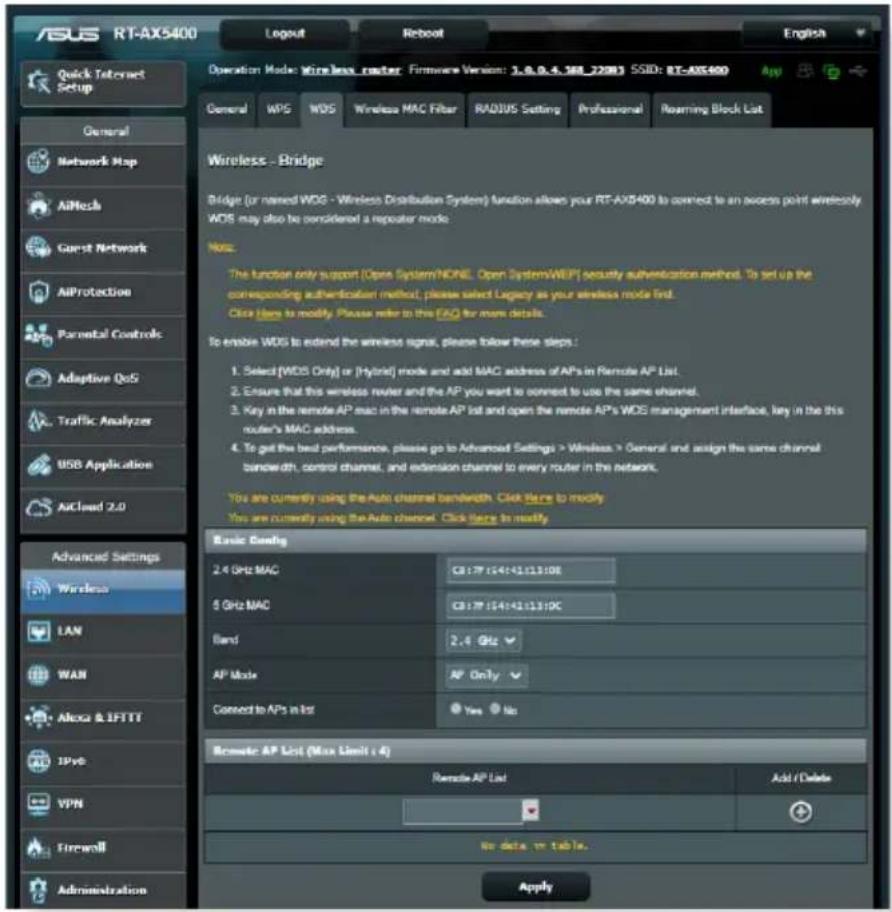Image resolution: width=892 pixels, height=912 pixels.
Task: Click the add remote AP plus icon
Action: coord(801,812)
